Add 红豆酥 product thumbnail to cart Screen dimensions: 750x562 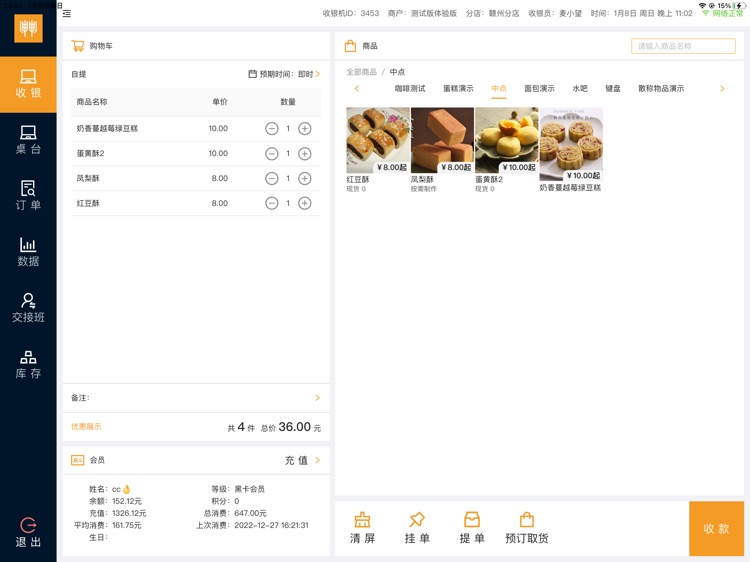(x=378, y=140)
